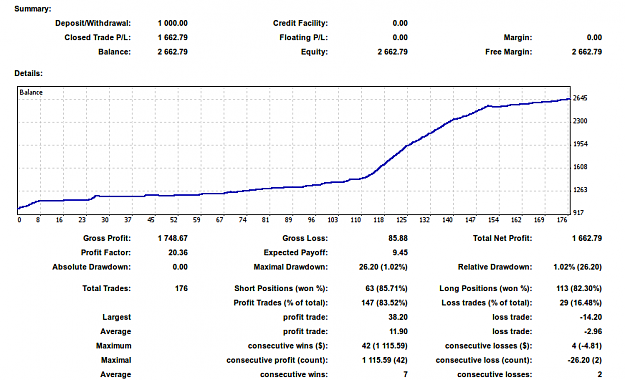Click the Gross Loss value 85.88
The image size is (625, 380).
[x=398, y=238]
